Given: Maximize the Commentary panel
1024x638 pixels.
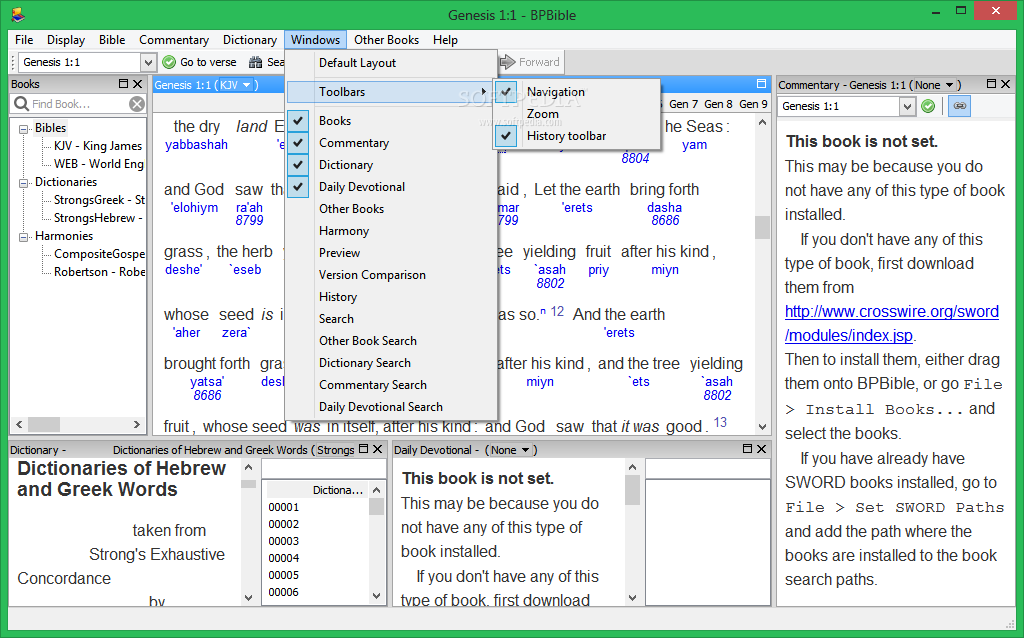Looking at the screenshot, I should coord(991,84).
